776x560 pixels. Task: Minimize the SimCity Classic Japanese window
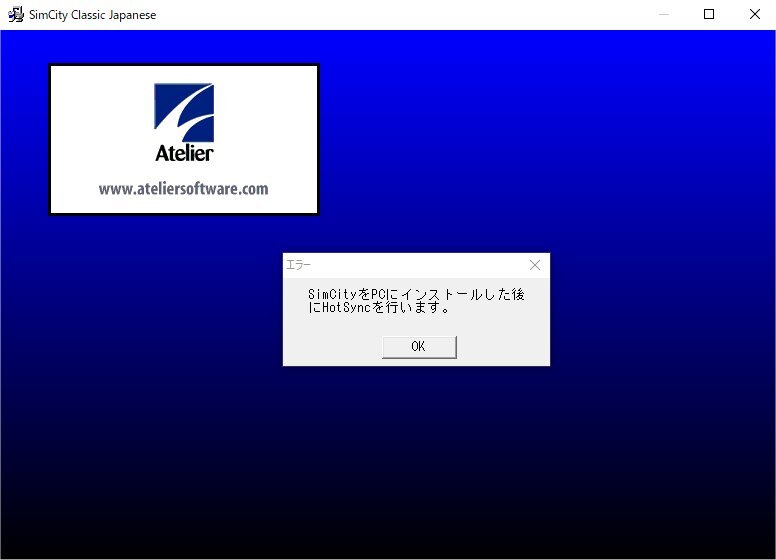[x=664, y=14]
